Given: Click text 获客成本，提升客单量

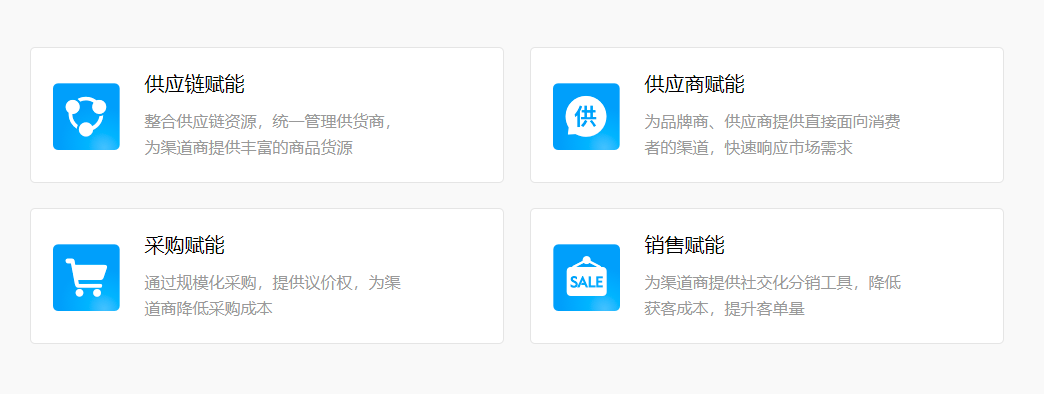Looking at the screenshot, I should (x=724, y=309).
